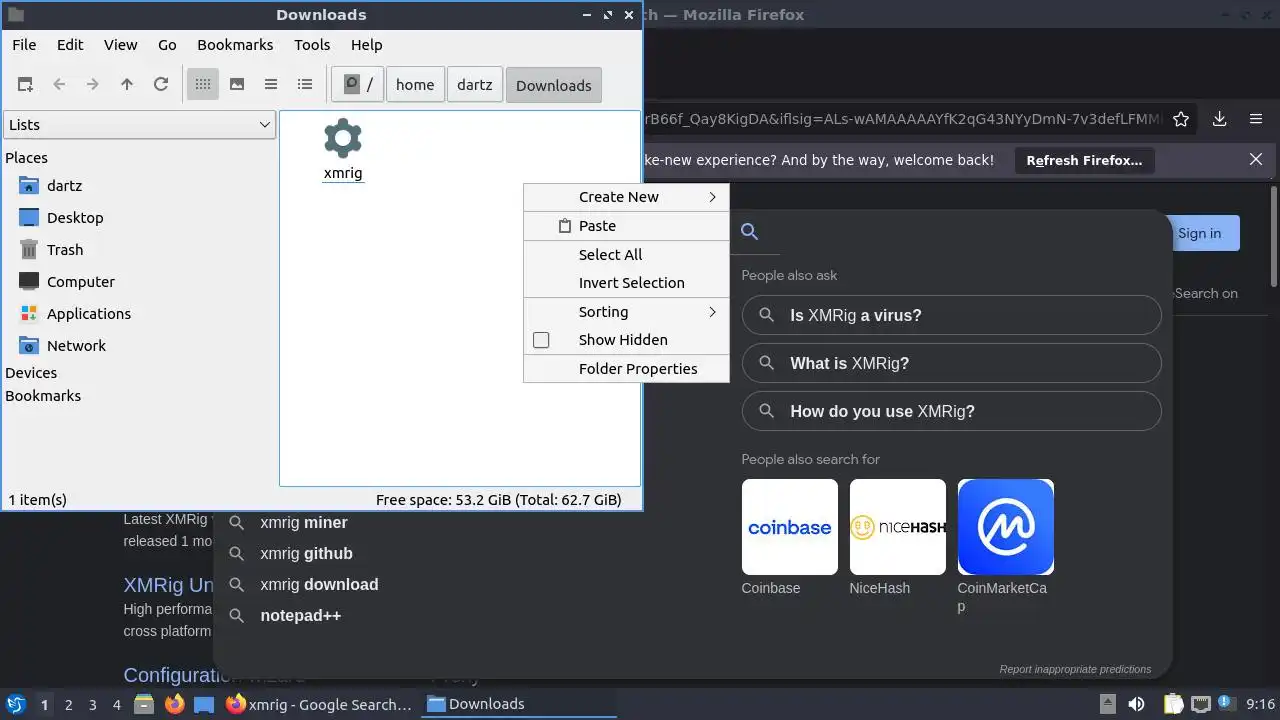1280x720 pixels.
Task: Open the Go menu
Action: coord(167,45)
